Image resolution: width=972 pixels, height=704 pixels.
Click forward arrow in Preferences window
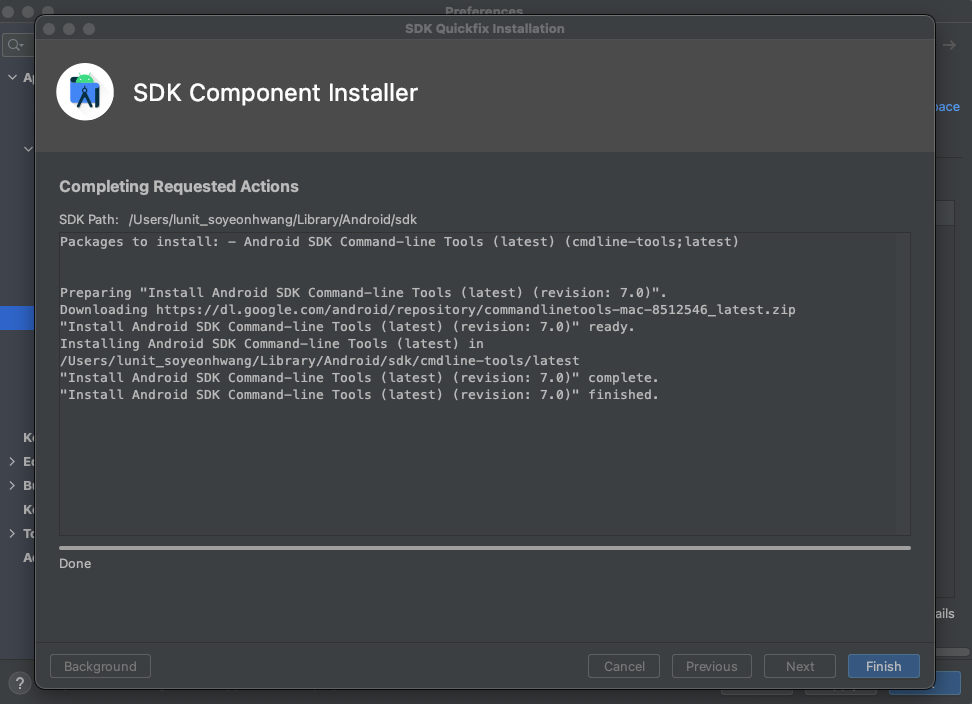pos(949,45)
